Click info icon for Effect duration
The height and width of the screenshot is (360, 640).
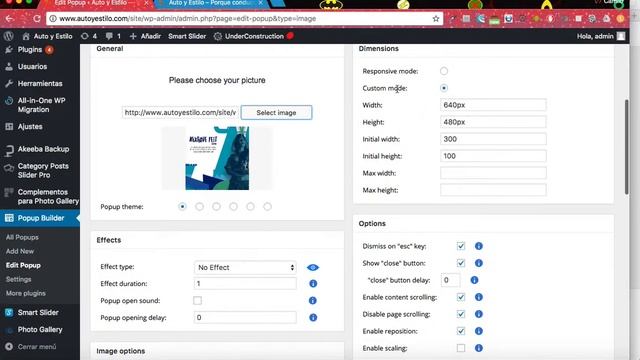pyautogui.click(x=313, y=284)
